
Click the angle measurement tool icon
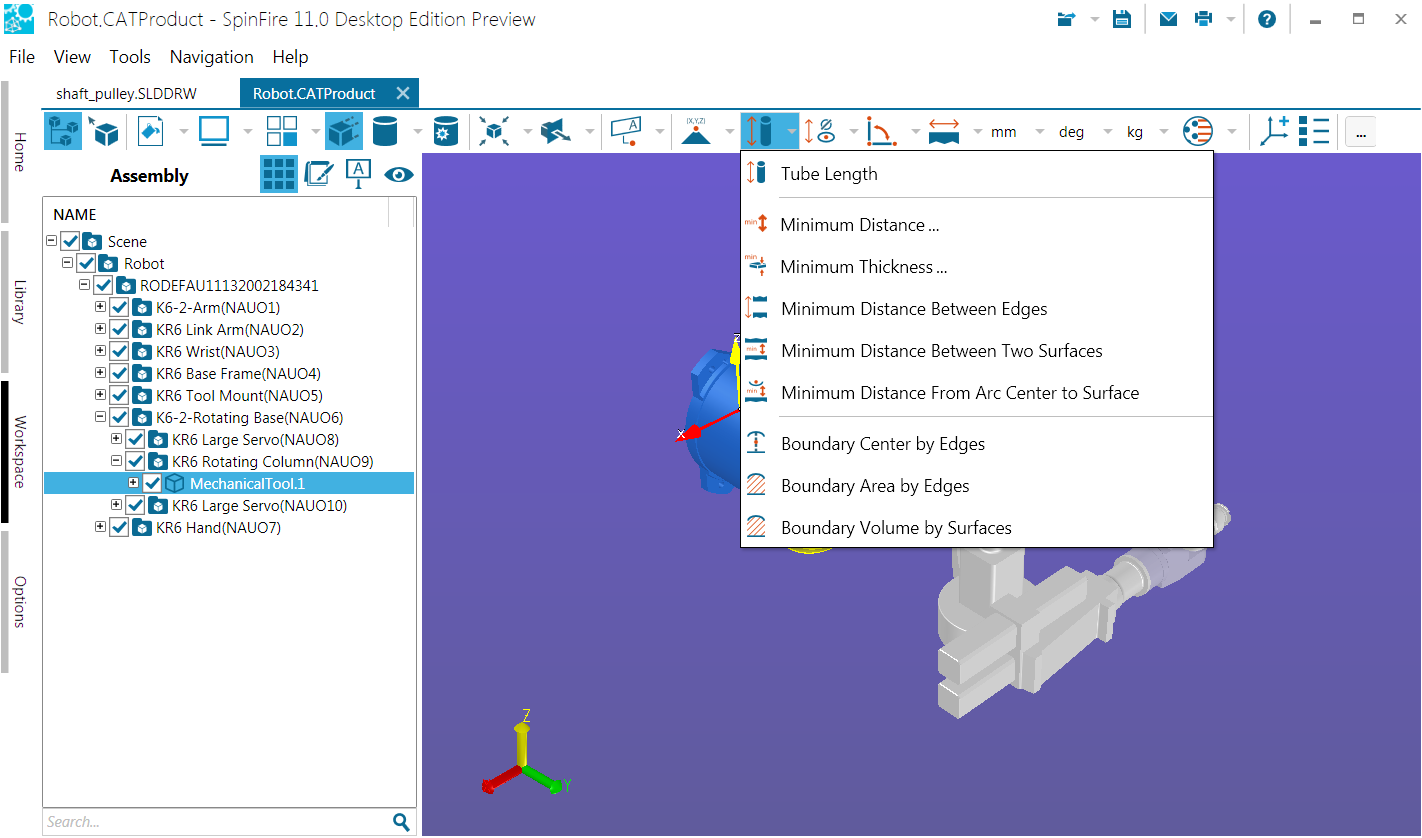(x=881, y=131)
